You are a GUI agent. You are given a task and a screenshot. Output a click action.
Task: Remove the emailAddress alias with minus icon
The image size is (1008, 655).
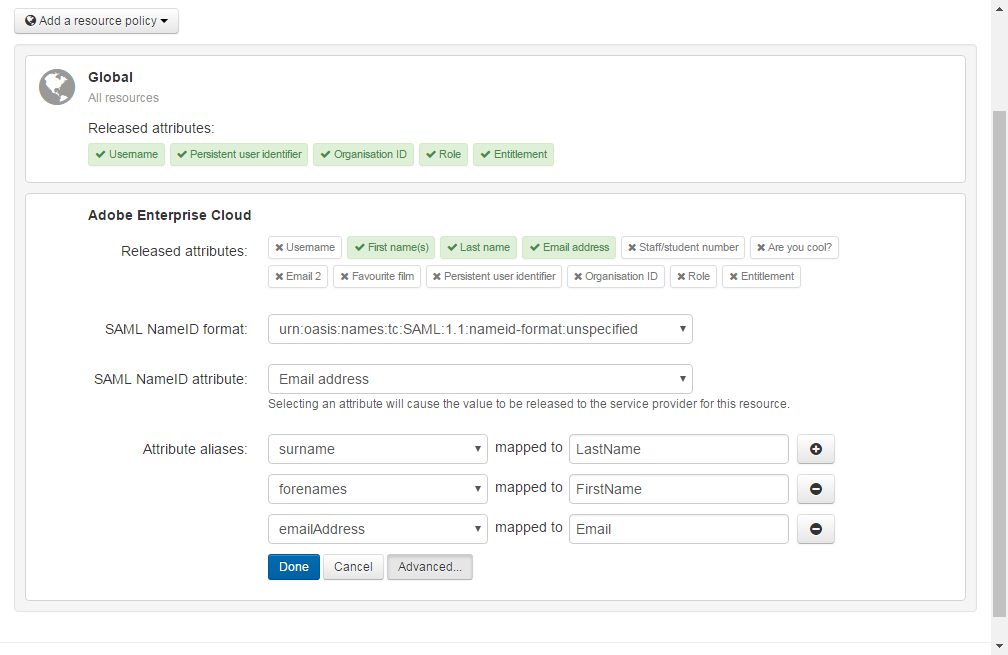(x=815, y=530)
